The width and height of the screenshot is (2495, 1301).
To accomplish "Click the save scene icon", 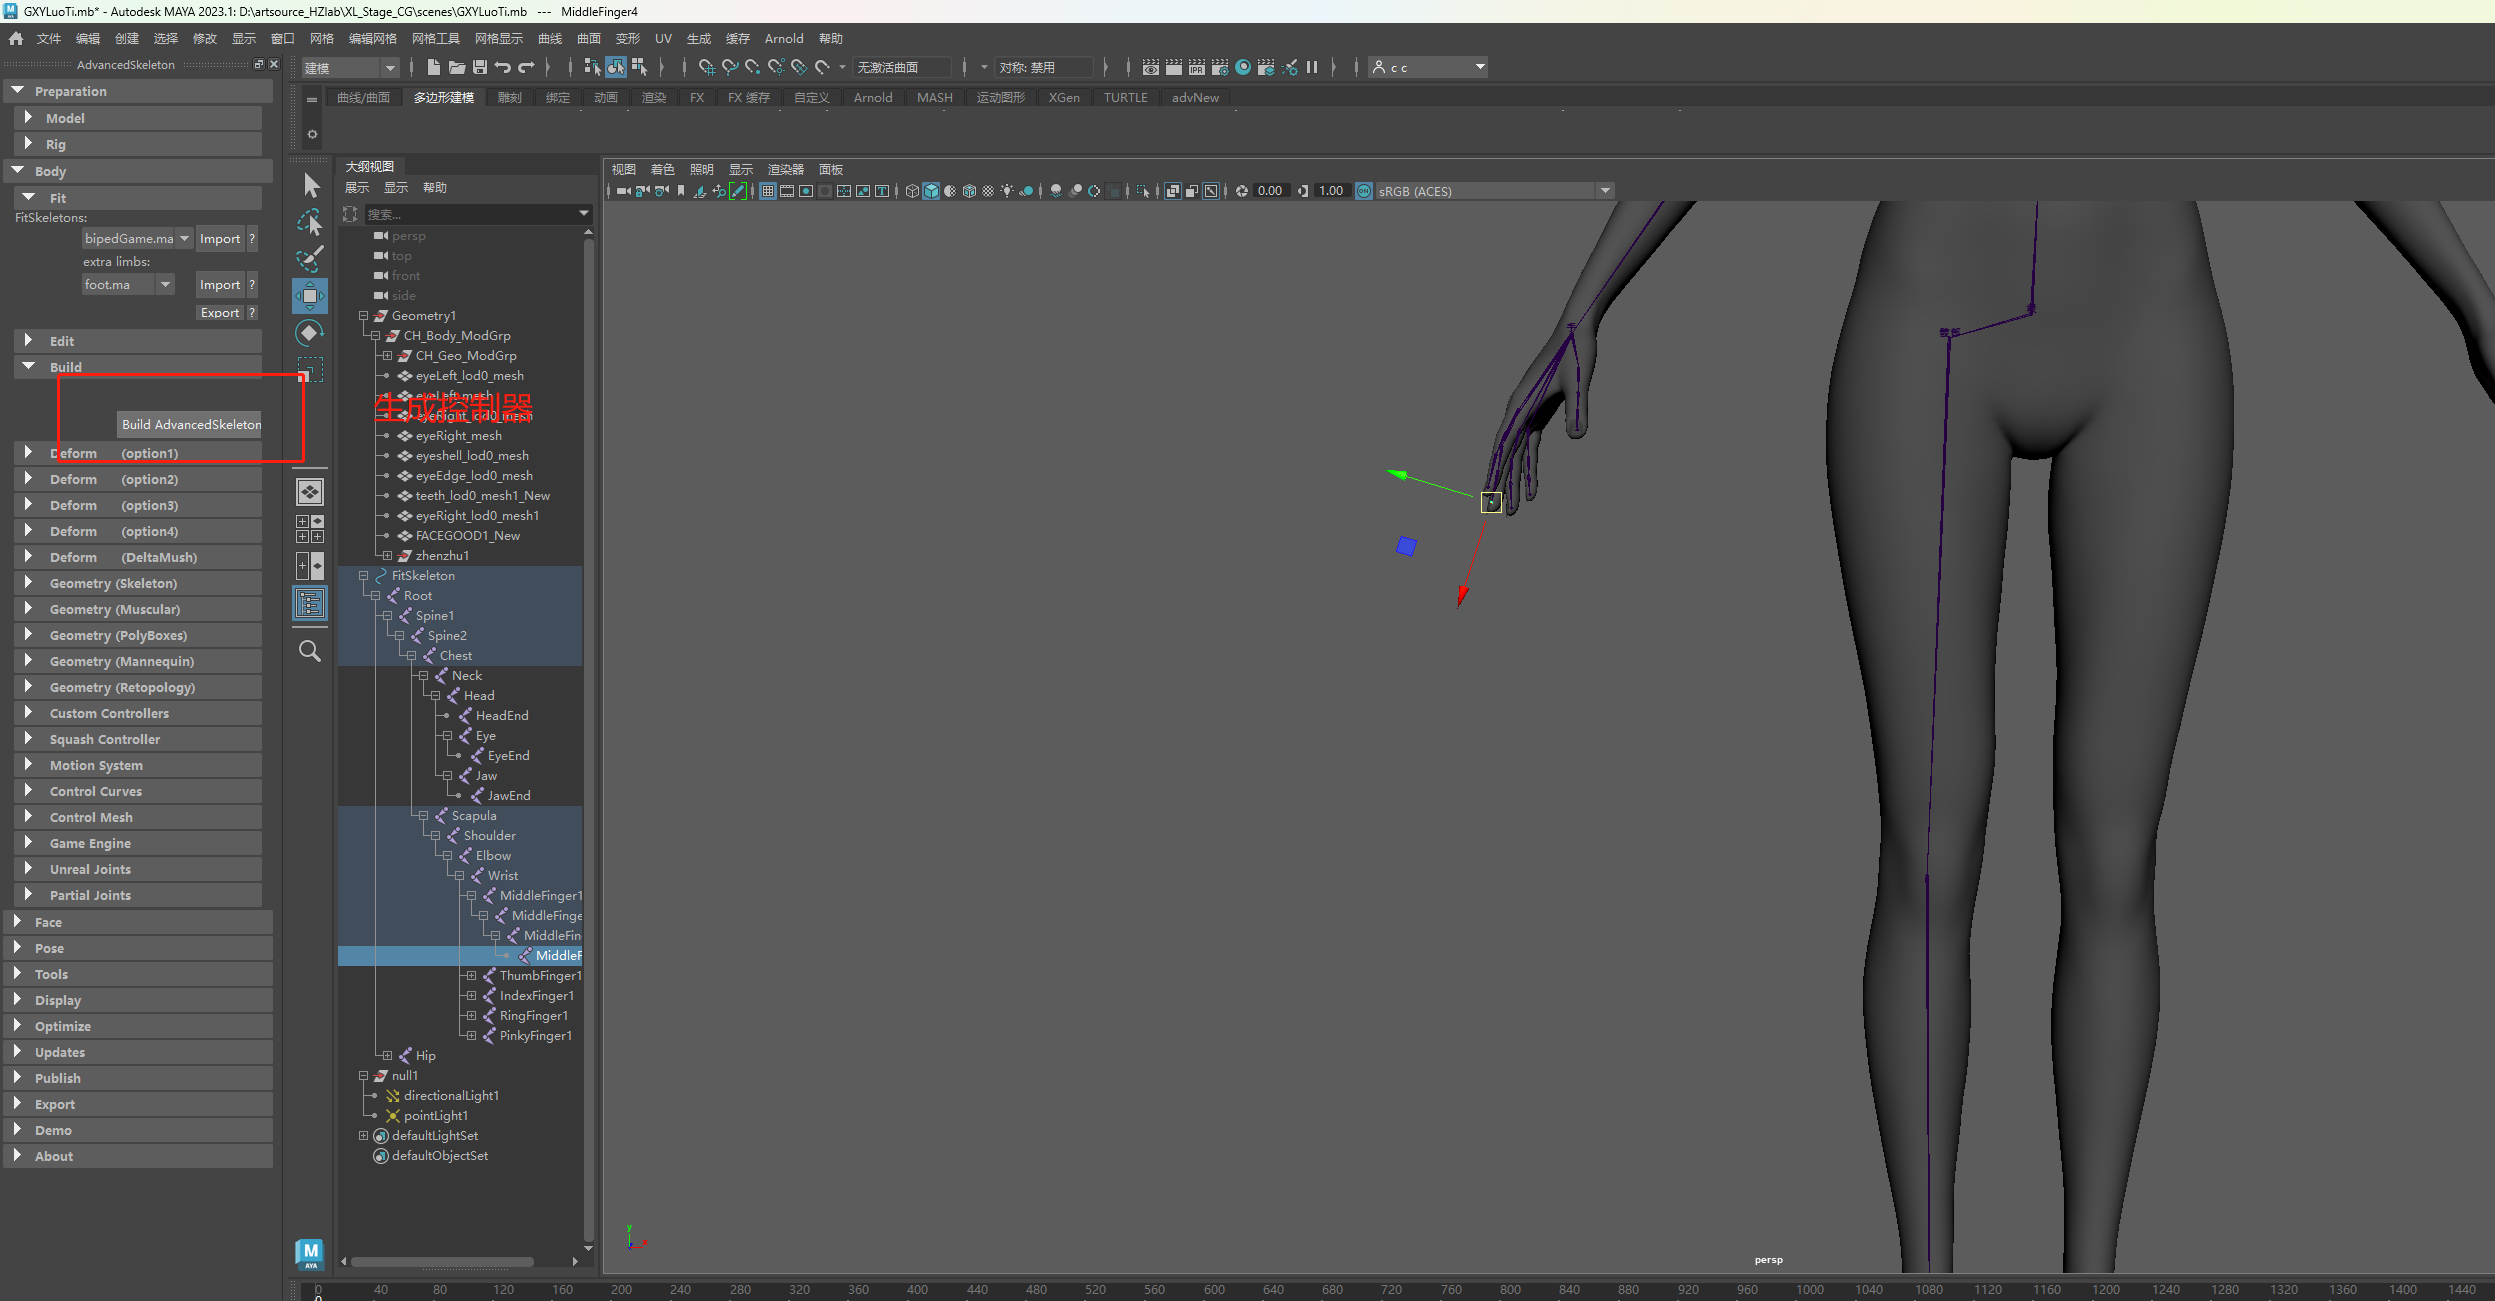I will [x=480, y=67].
